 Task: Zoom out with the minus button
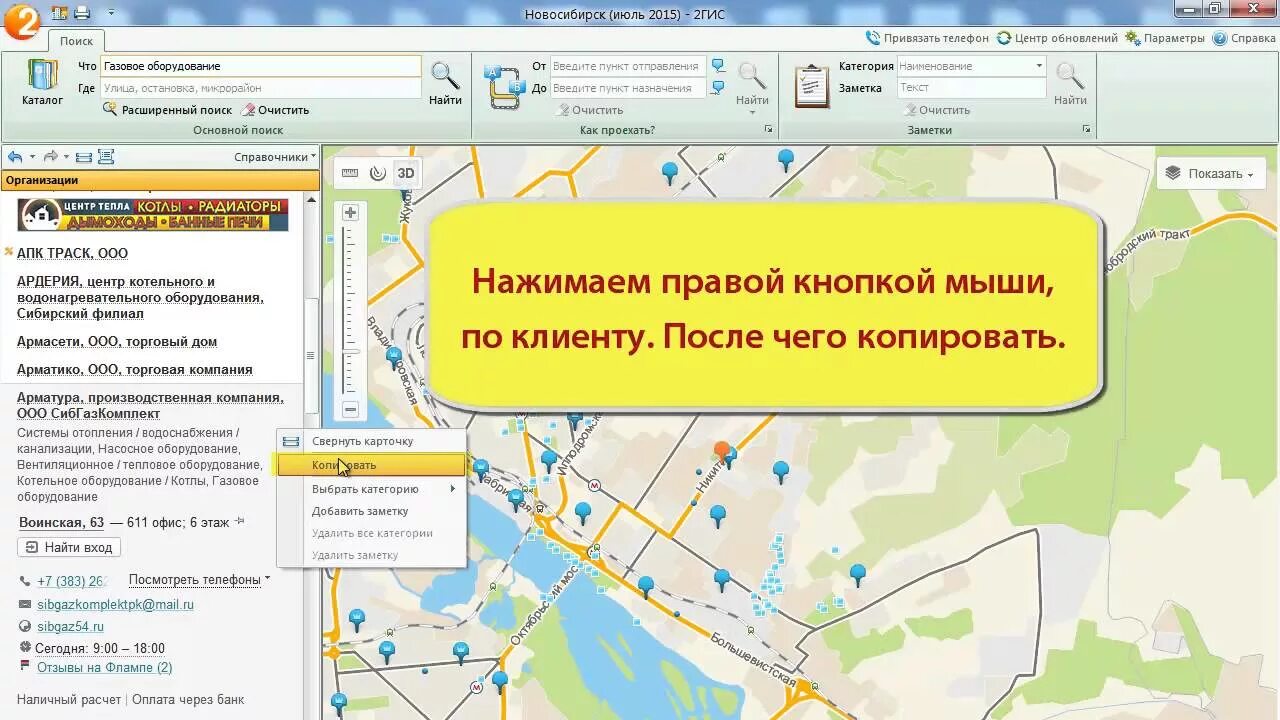pos(350,410)
